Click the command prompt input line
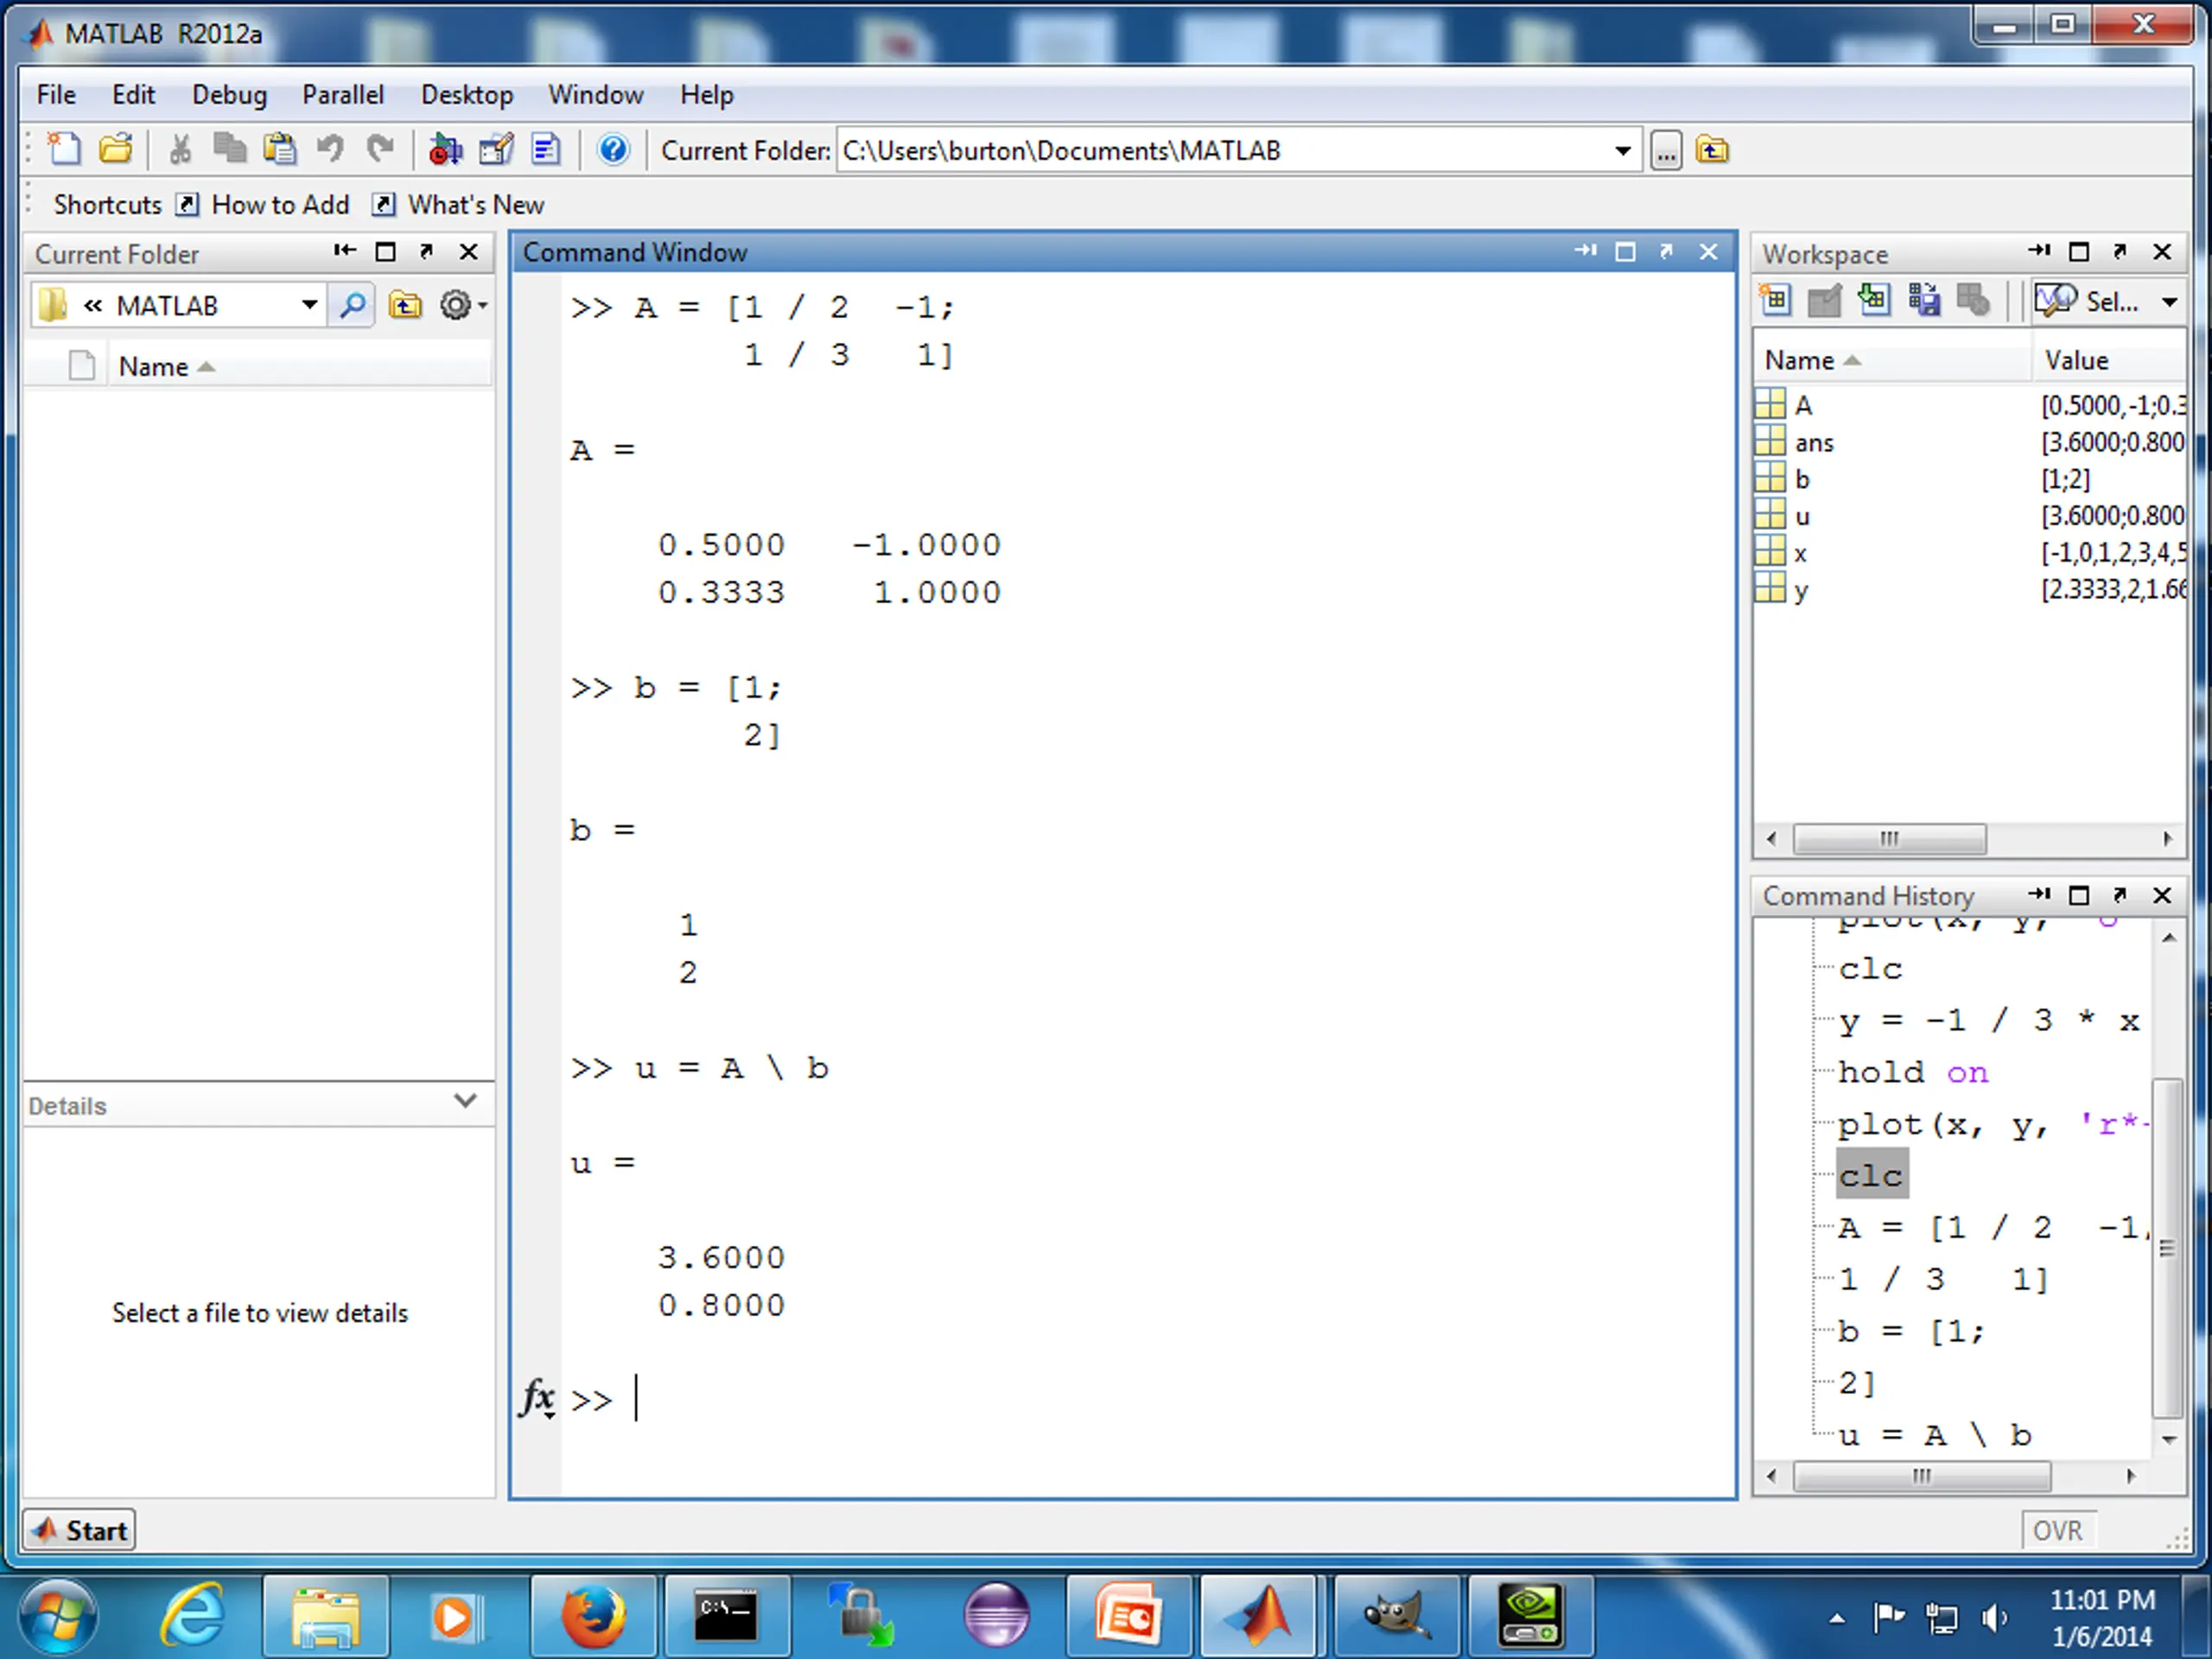Viewport: 2212px width, 1659px height. point(1150,1398)
